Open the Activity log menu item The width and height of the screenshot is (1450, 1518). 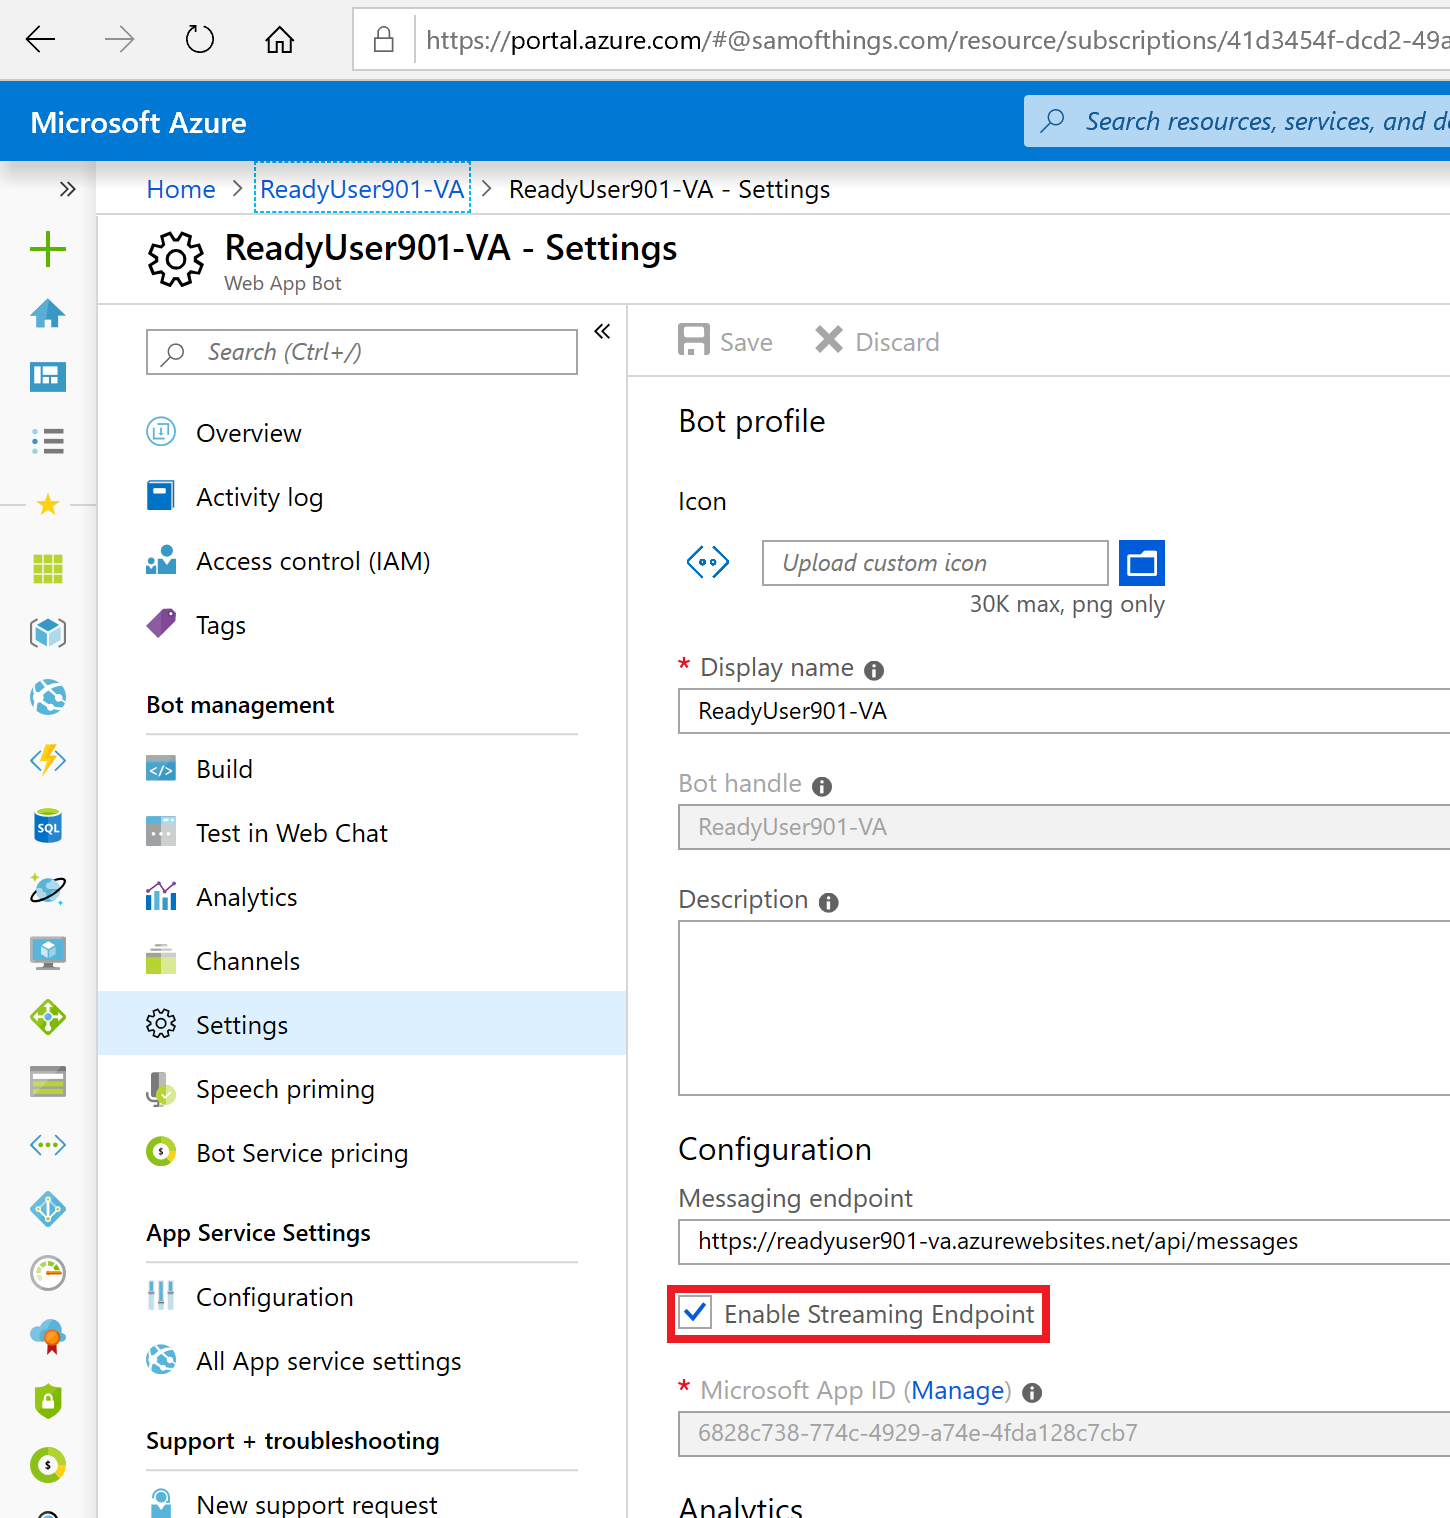[362, 497]
